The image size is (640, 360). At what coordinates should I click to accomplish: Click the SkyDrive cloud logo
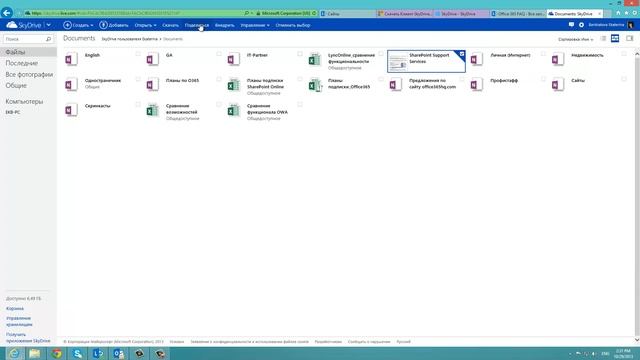point(11,25)
